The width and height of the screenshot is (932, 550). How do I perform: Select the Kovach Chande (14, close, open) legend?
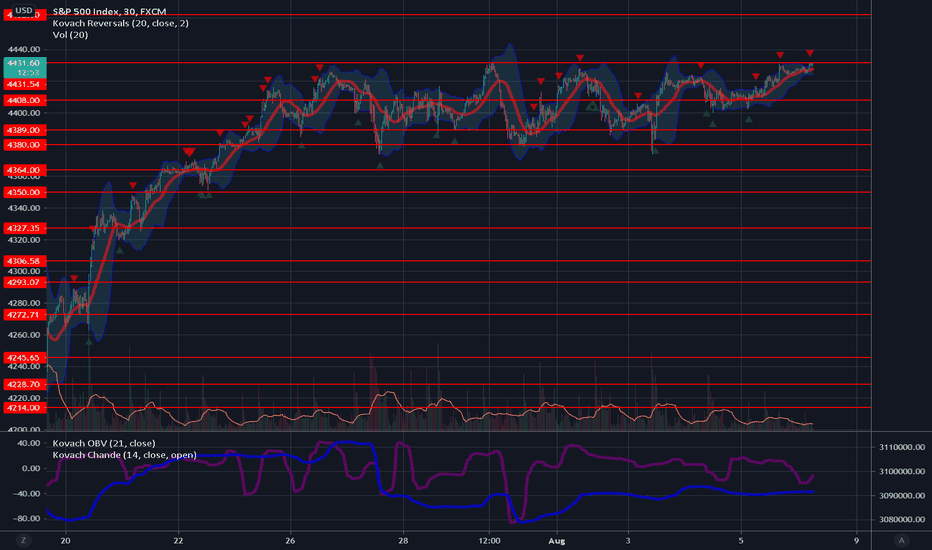[124, 455]
